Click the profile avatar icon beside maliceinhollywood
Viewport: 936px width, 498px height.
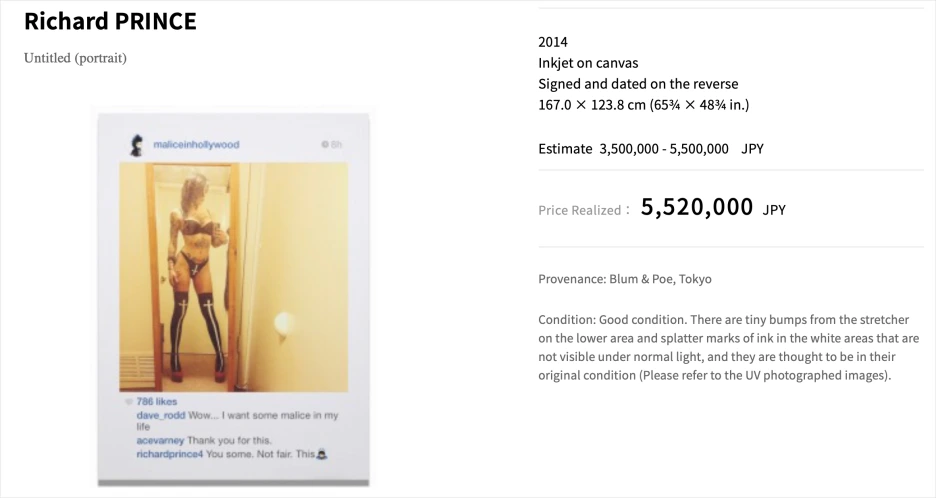pos(136,145)
